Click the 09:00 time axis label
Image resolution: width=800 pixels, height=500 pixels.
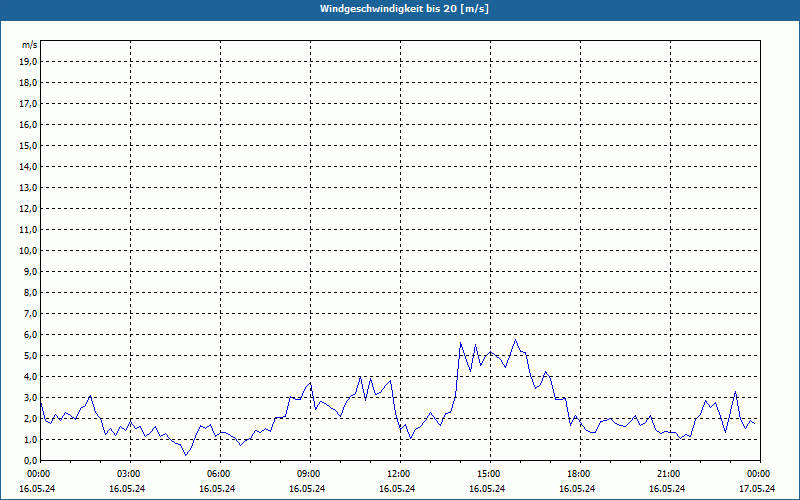(310, 474)
